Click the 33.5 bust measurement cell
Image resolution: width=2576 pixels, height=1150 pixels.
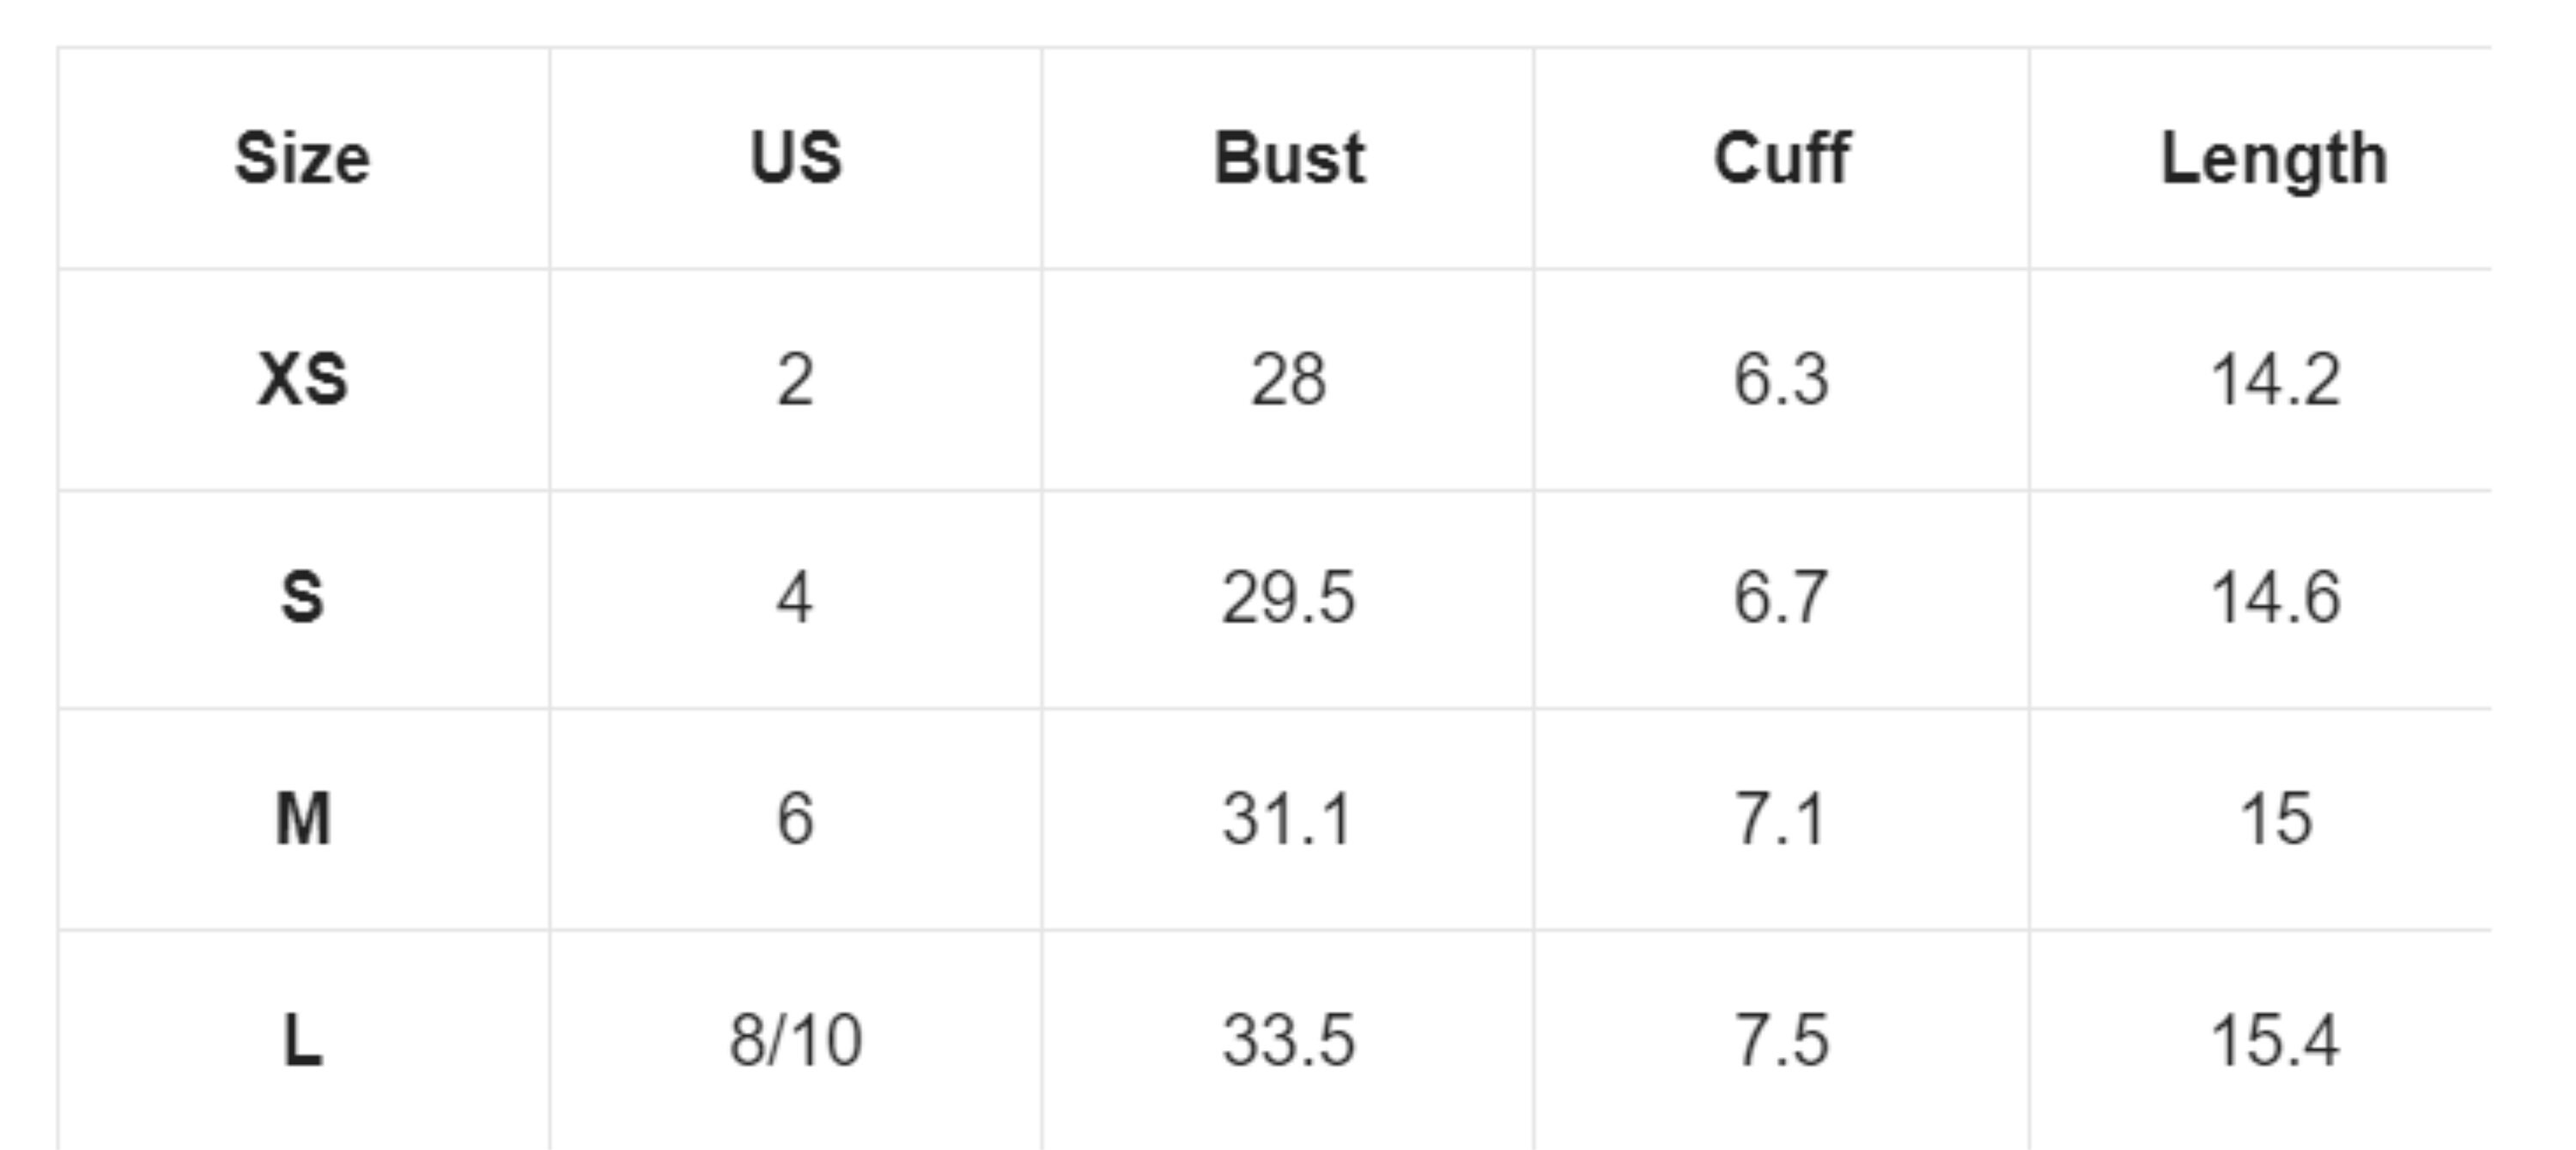click(1289, 1041)
